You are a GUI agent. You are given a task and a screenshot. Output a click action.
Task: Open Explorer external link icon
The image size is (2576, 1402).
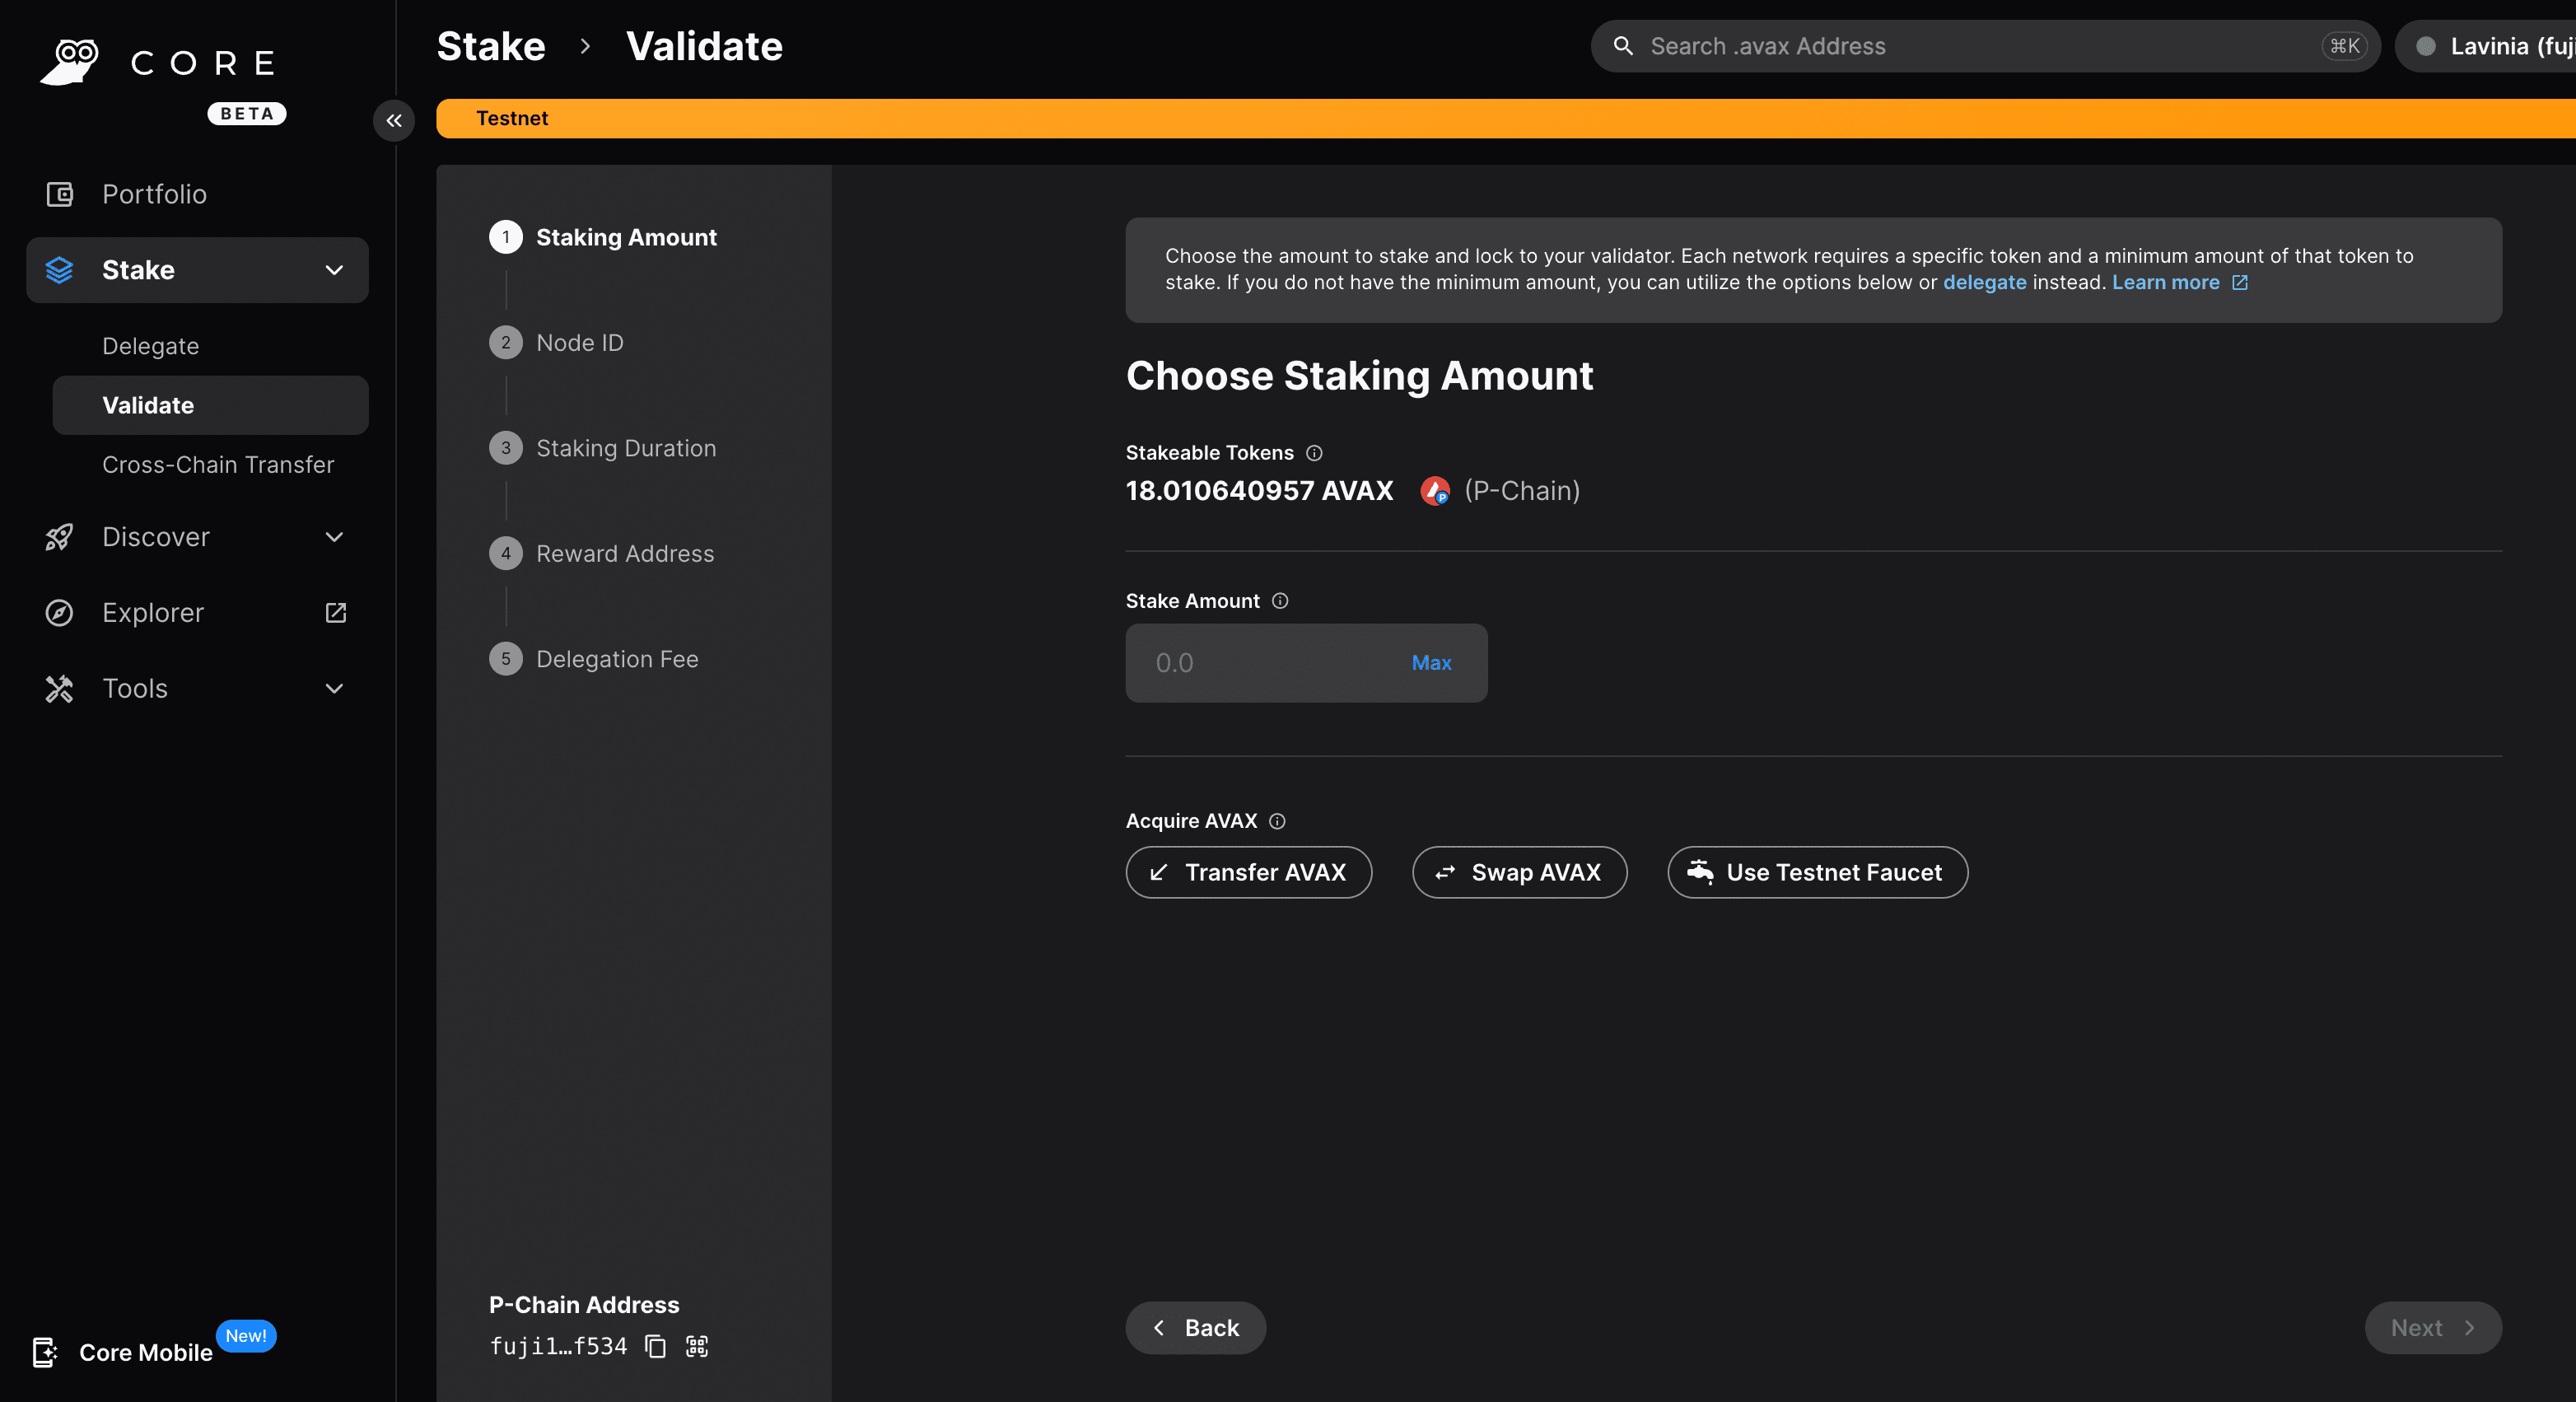click(336, 612)
